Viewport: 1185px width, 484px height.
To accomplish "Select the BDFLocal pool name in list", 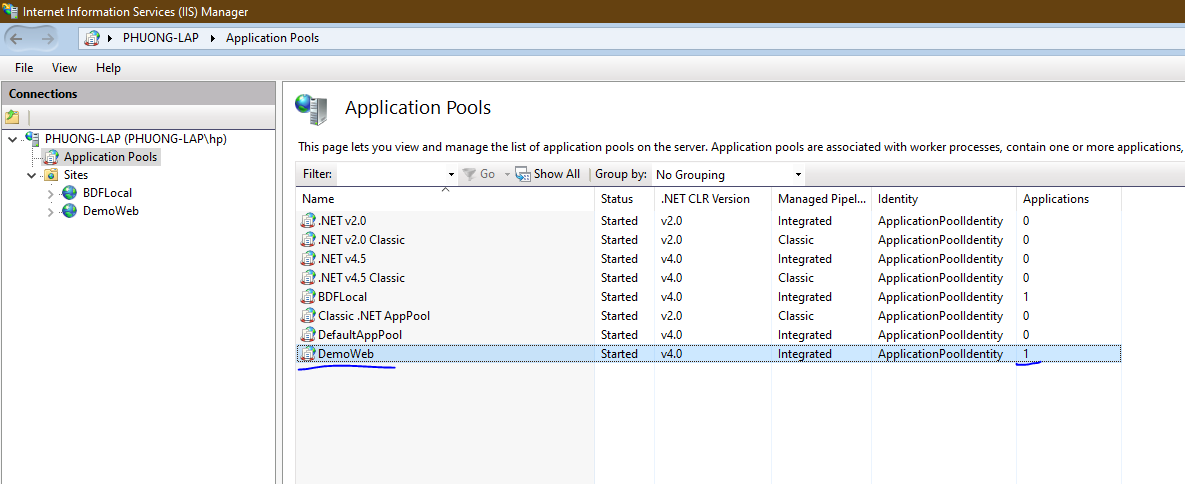I will coord(342,296).
